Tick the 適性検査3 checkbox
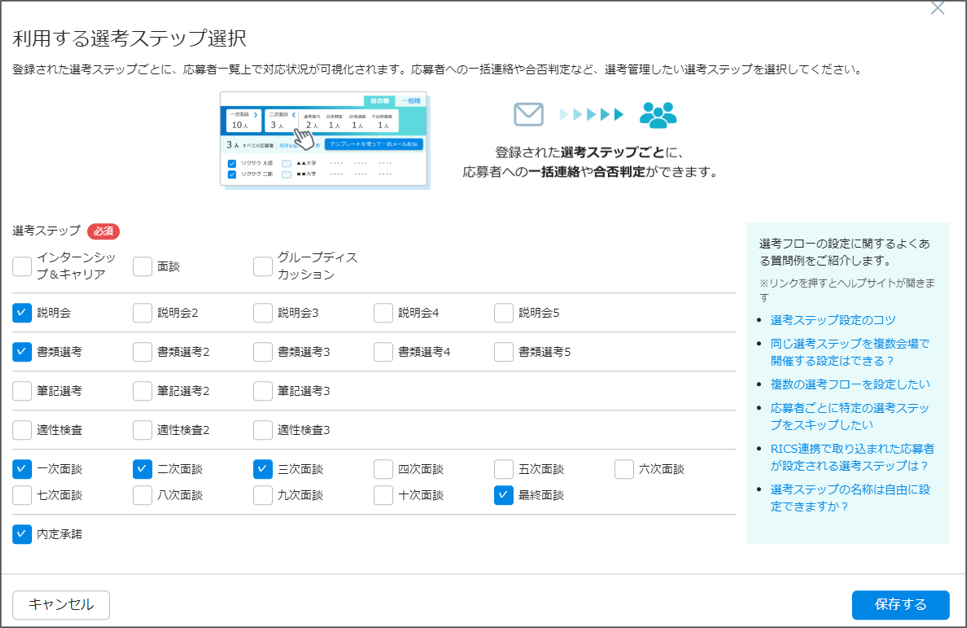Screen dimensions: 967x628 tap(263, 430)
